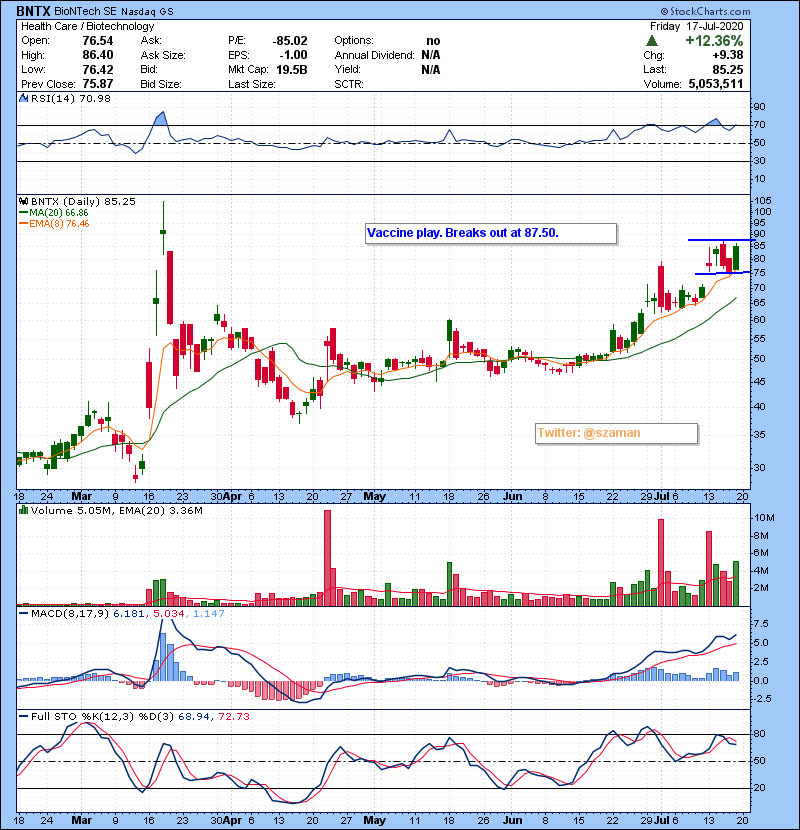This screenshot has width=800, height=830.
Task: Click the MACD(8,17,9) indicator label
Action: point(70,614)
